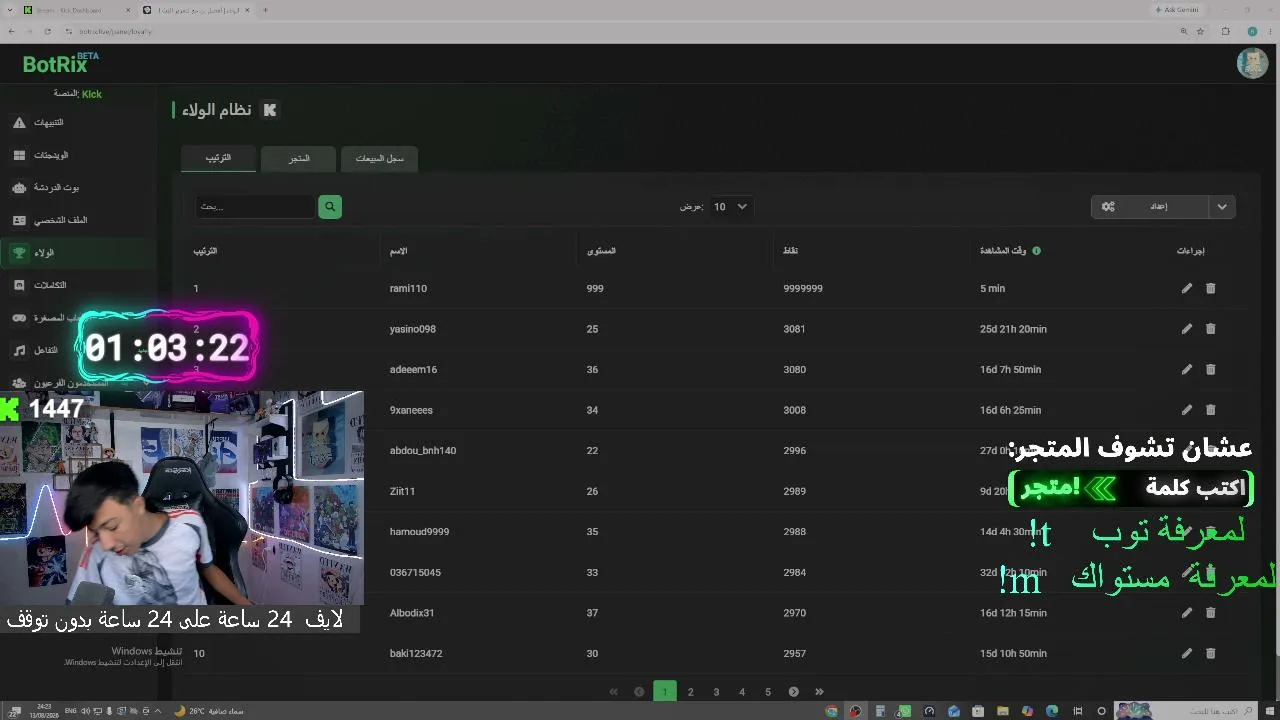Switch to the سجل المبيعات tab
Viewport: 1280px width, 720px height.
point(379,158)
